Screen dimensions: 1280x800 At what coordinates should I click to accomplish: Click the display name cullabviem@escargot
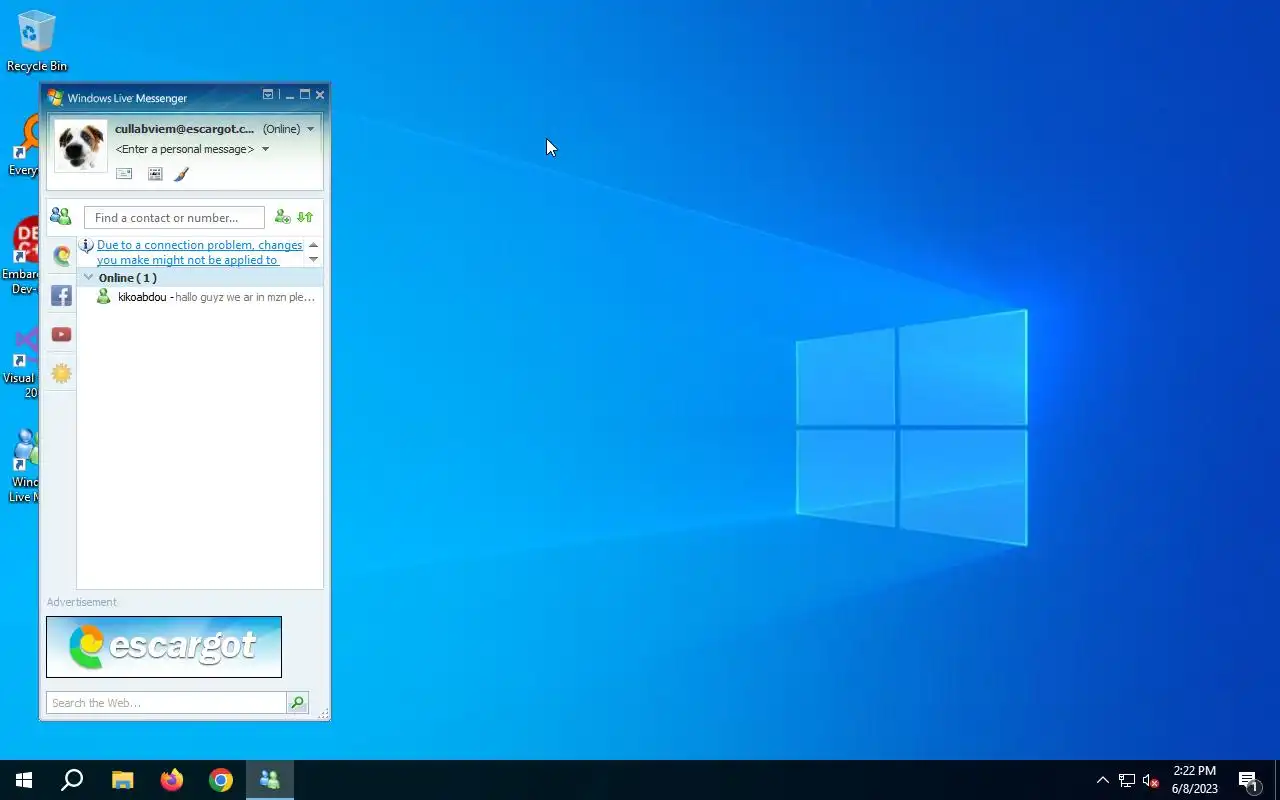pyautogui.click(x=185, y=129)
